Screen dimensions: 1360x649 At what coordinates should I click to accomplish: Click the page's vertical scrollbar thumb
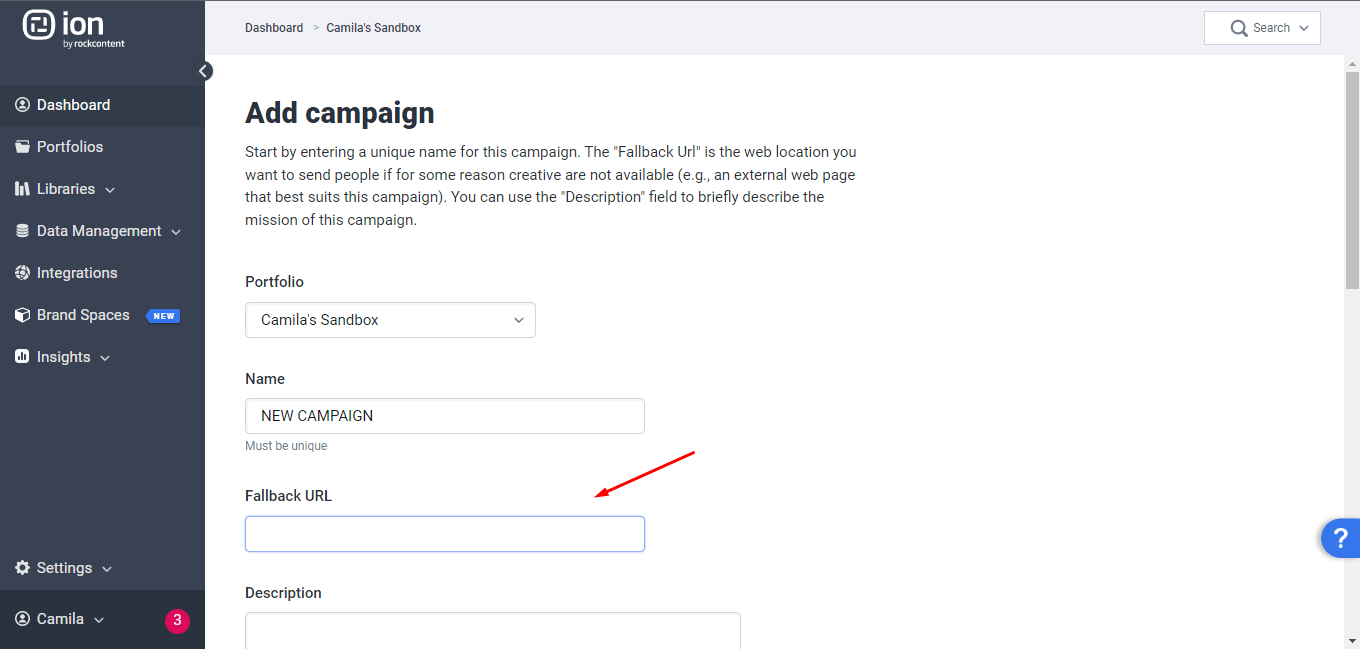pos(1352,181)
